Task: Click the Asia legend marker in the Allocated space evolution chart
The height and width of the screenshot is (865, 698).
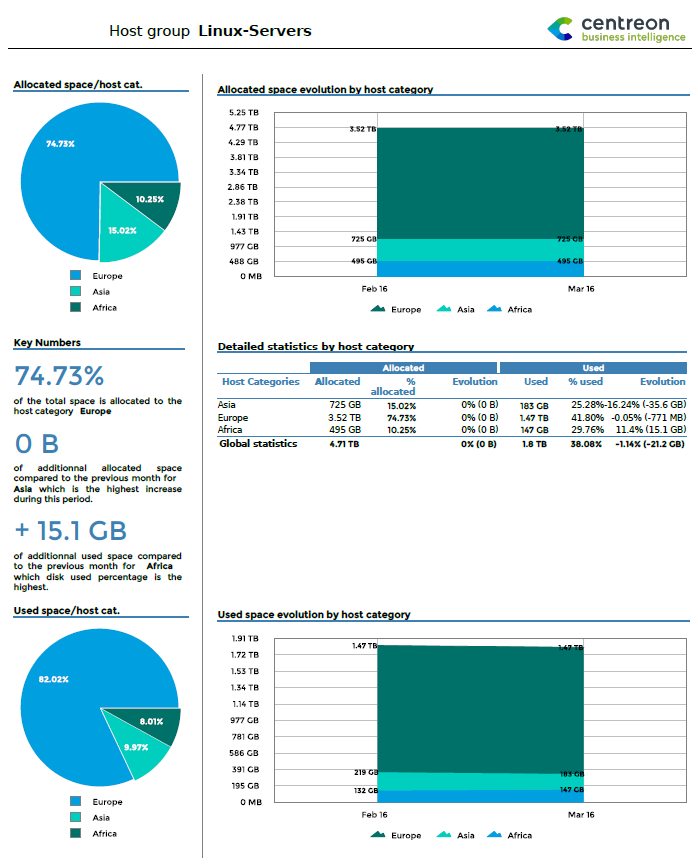Action: tap(444, 309)
